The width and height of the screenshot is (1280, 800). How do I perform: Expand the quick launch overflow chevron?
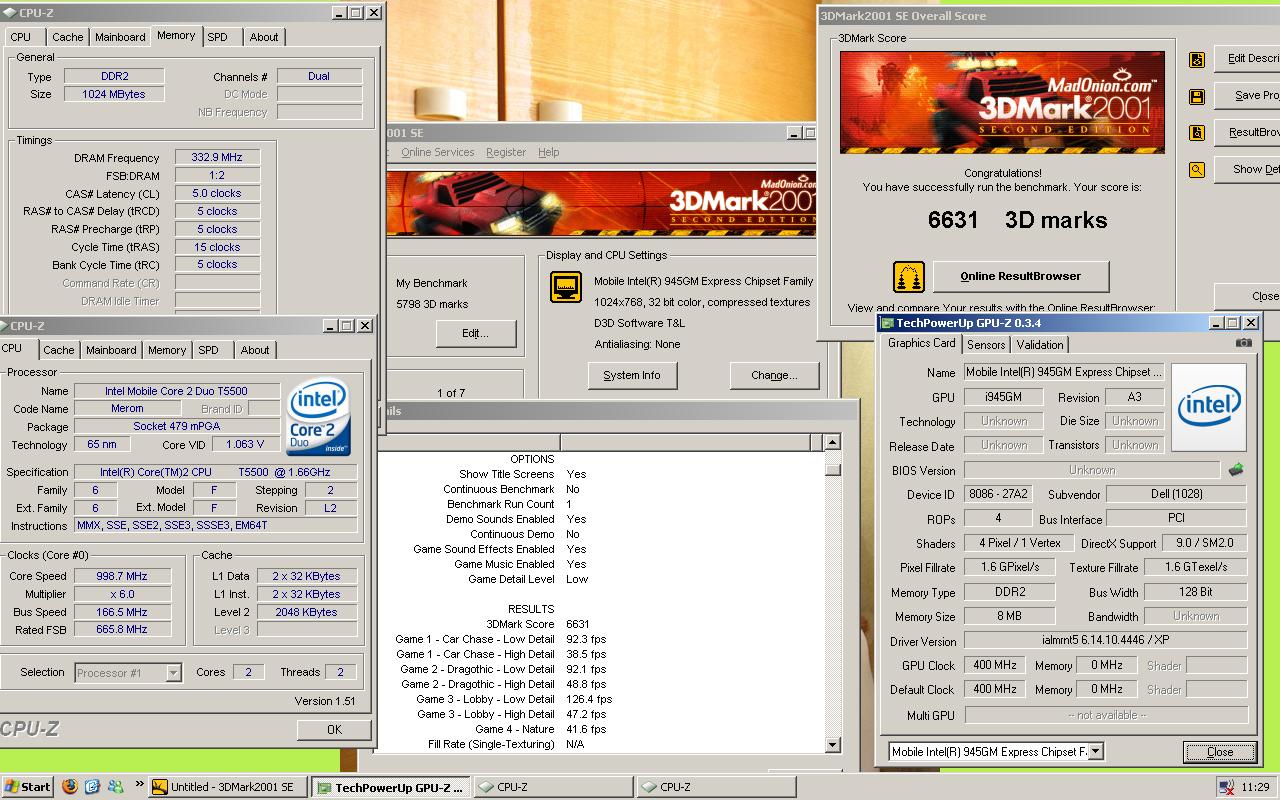tap(139, 786)
